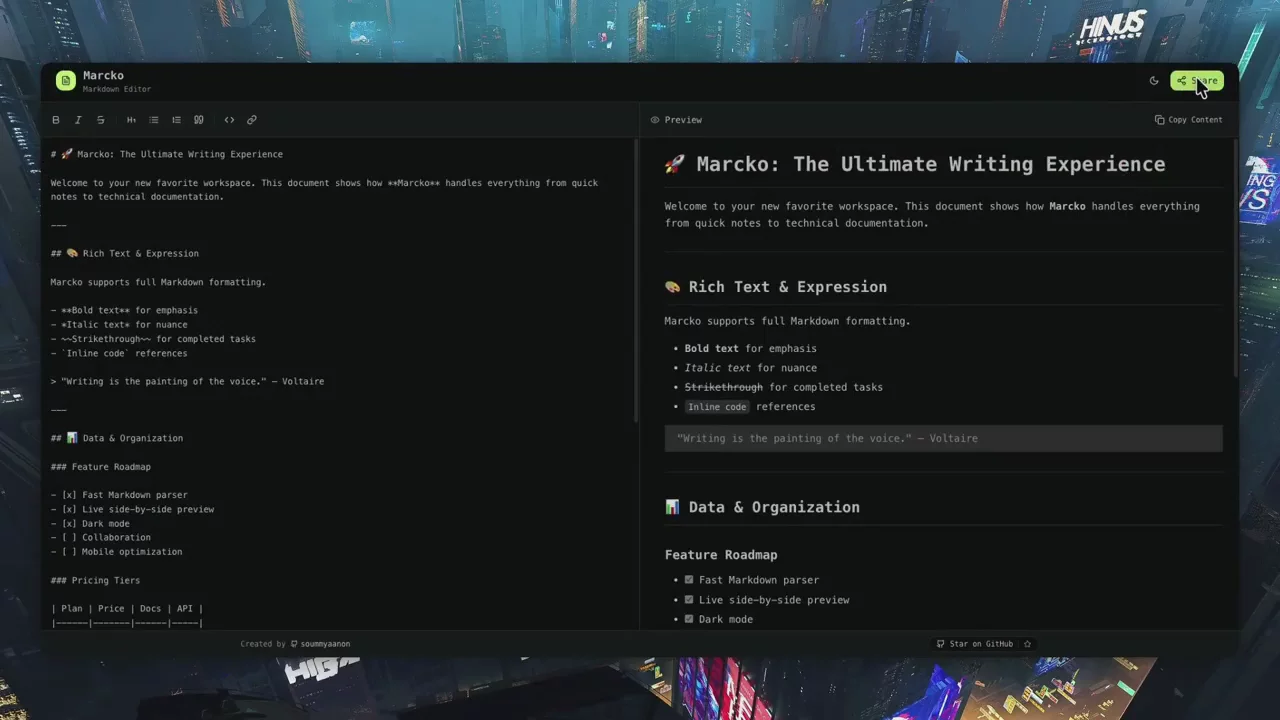
Task: Click editor line '- **Bold text** for emphasis'
Action: click(x=124, y=310)
